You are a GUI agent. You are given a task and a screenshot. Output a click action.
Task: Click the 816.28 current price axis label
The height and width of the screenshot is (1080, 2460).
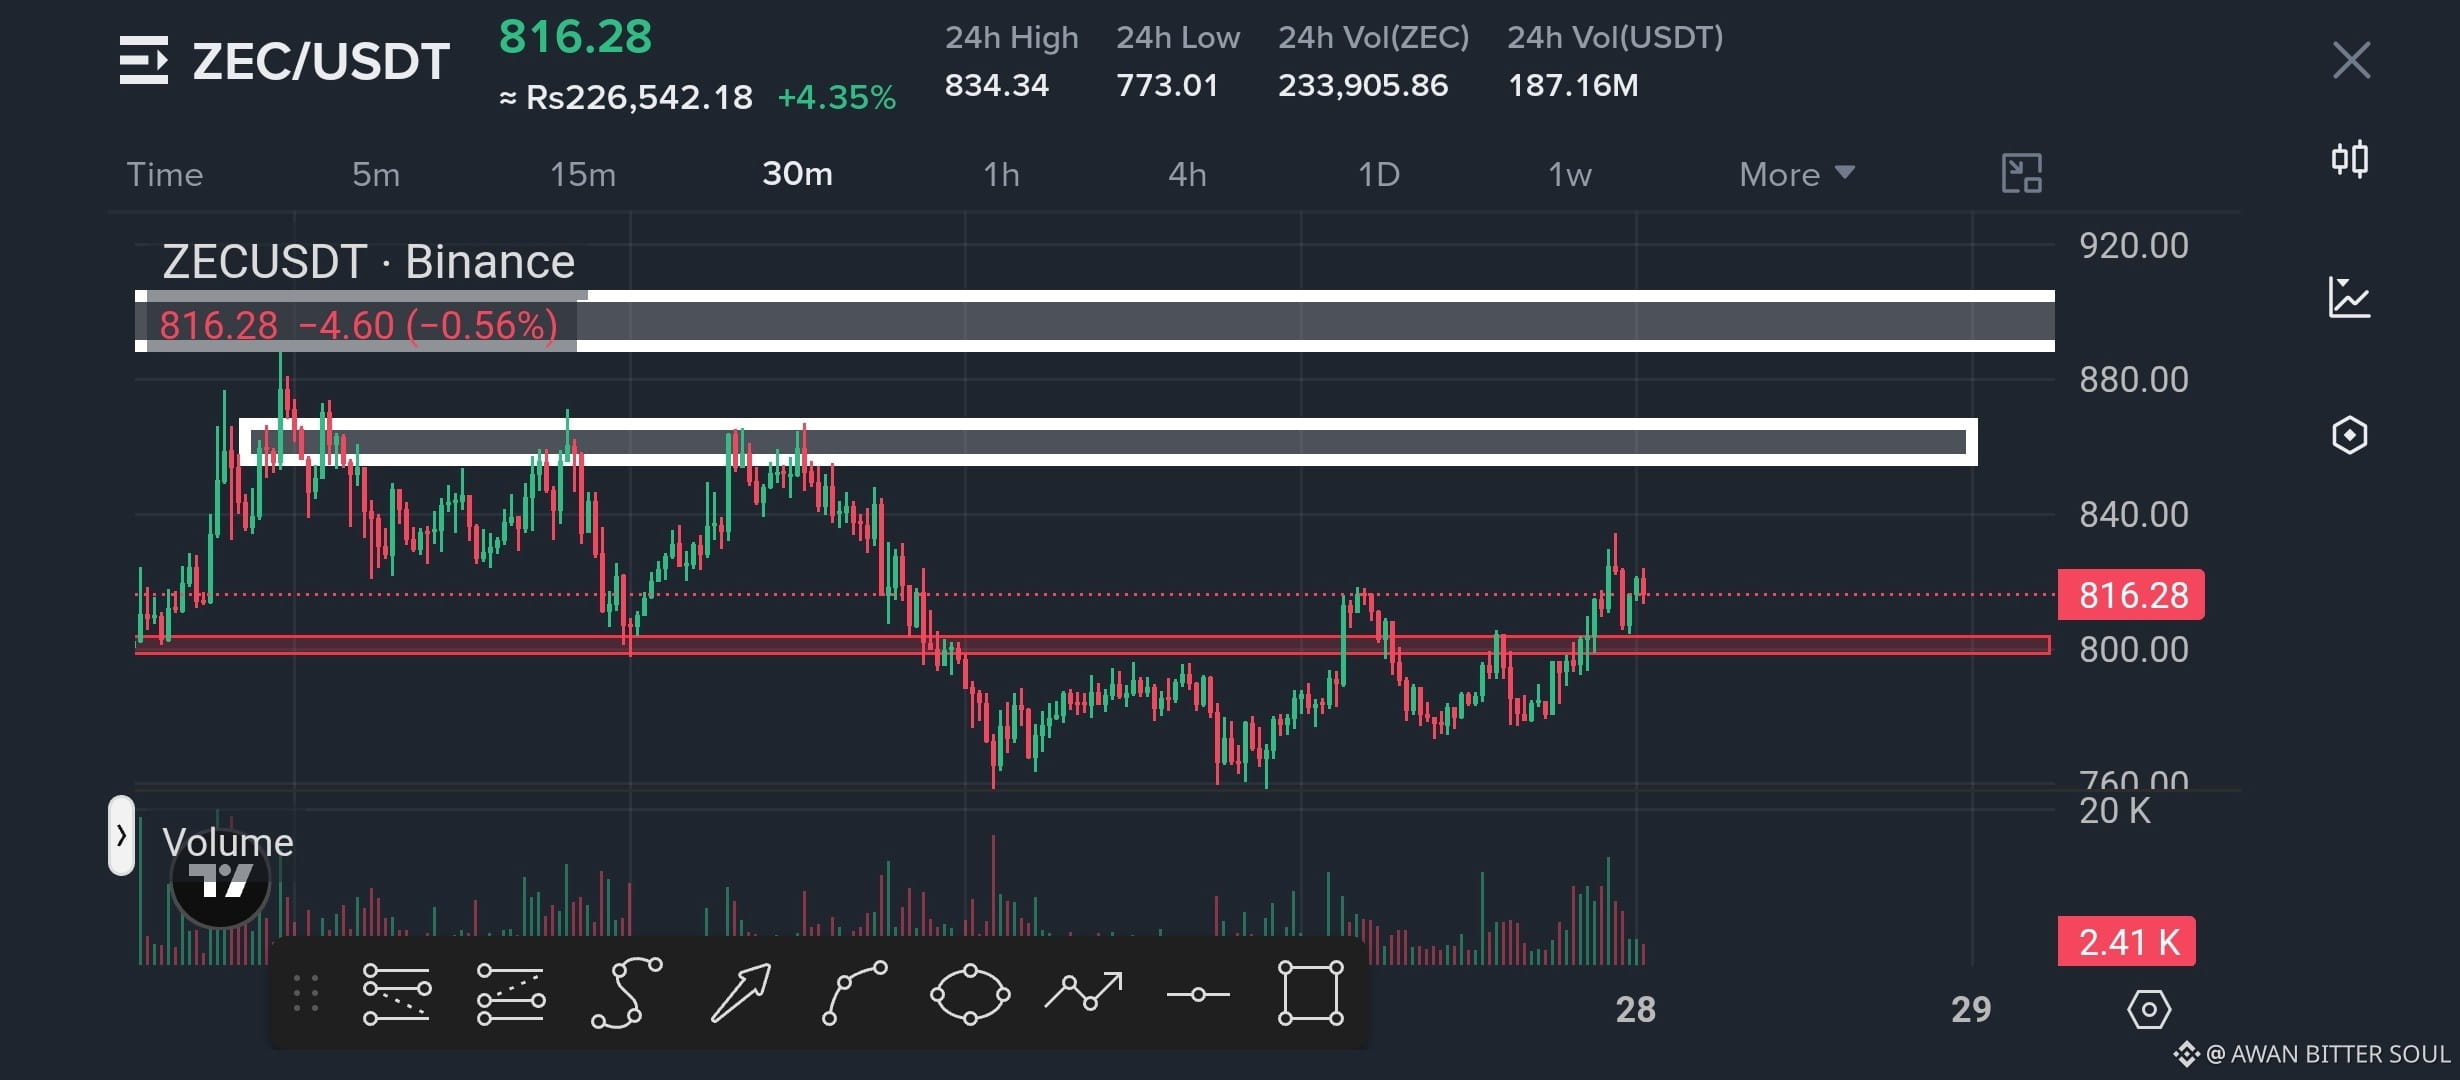2131,595
